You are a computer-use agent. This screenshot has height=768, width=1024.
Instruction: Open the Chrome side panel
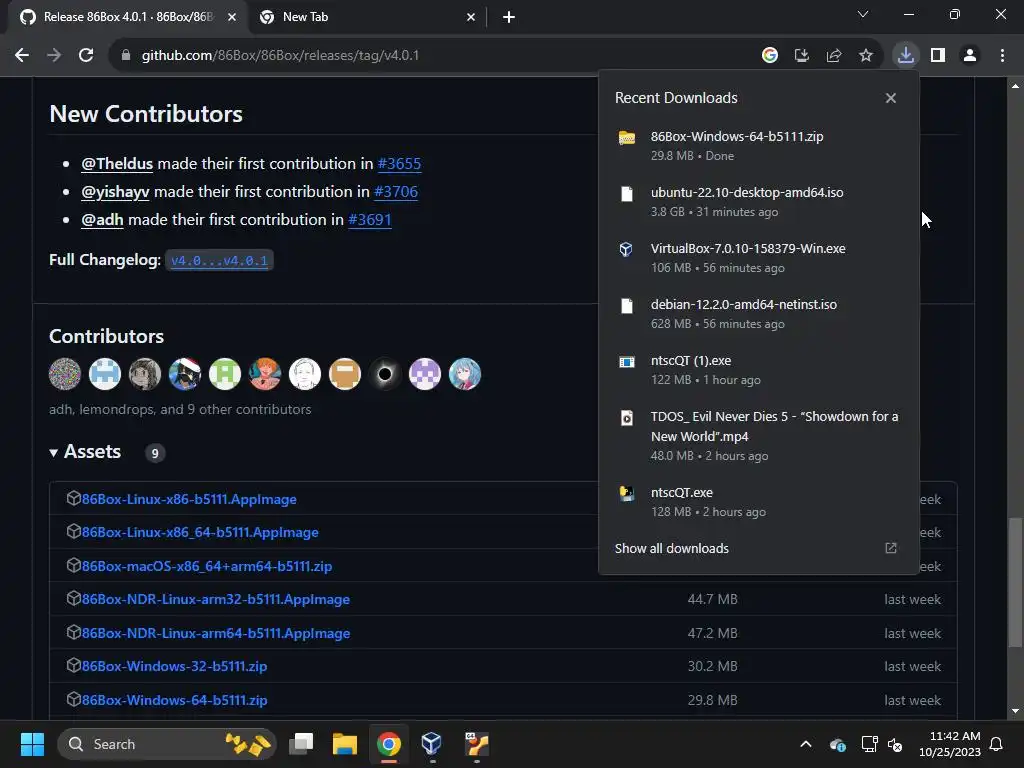click(x=938, y=56)
